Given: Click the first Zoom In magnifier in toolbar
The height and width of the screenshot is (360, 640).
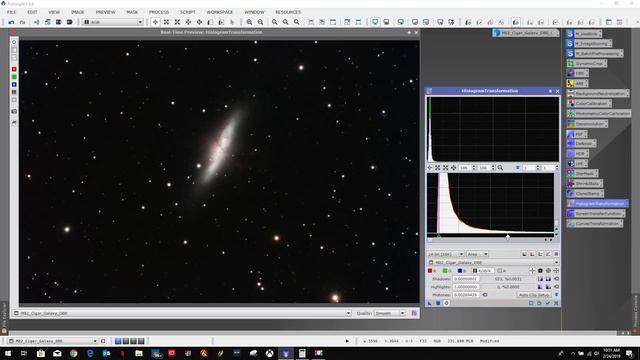Looking at the screenshot, I should coord(249,22).
